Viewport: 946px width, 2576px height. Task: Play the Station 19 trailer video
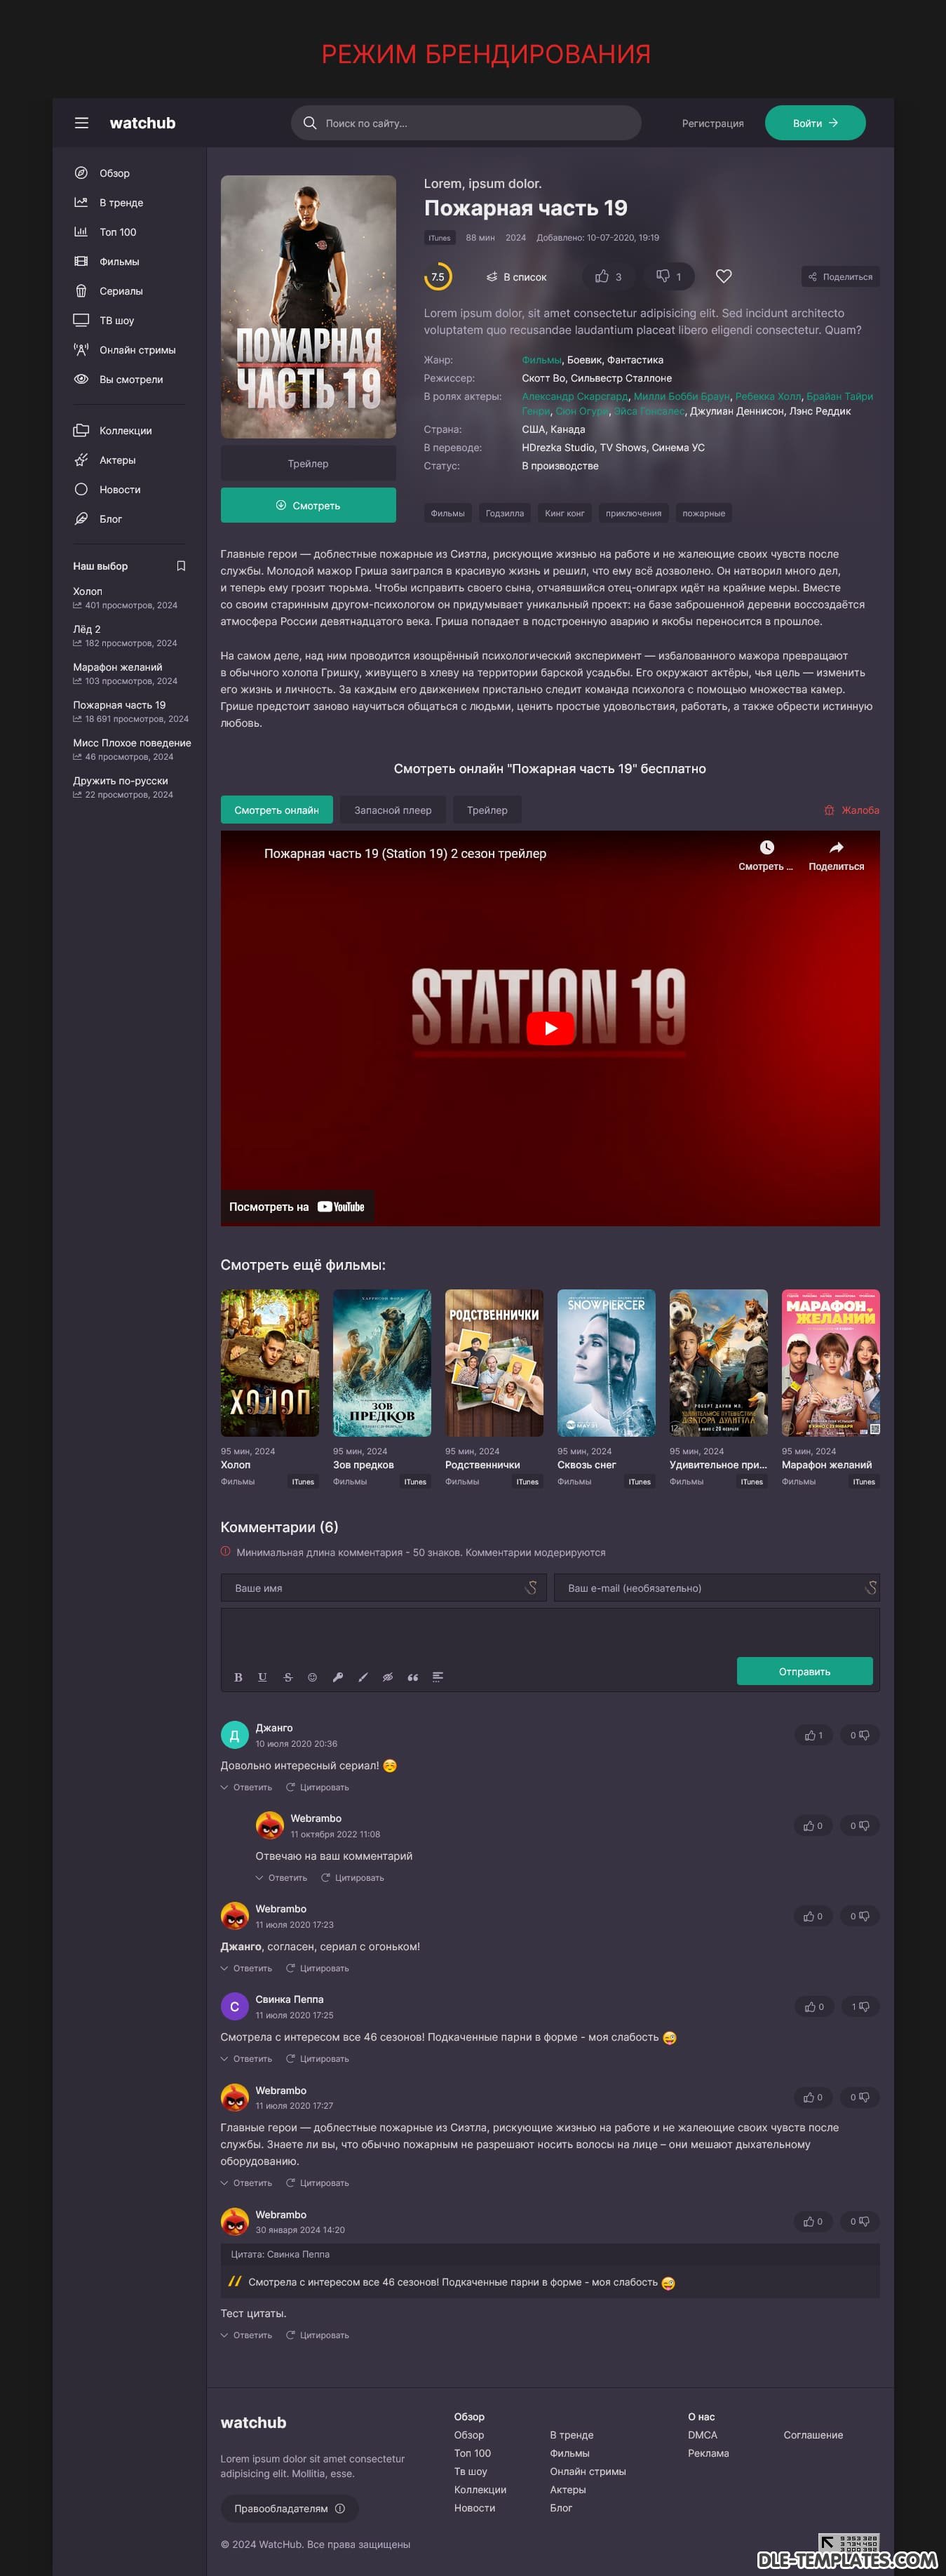[x=550, y=1028]
